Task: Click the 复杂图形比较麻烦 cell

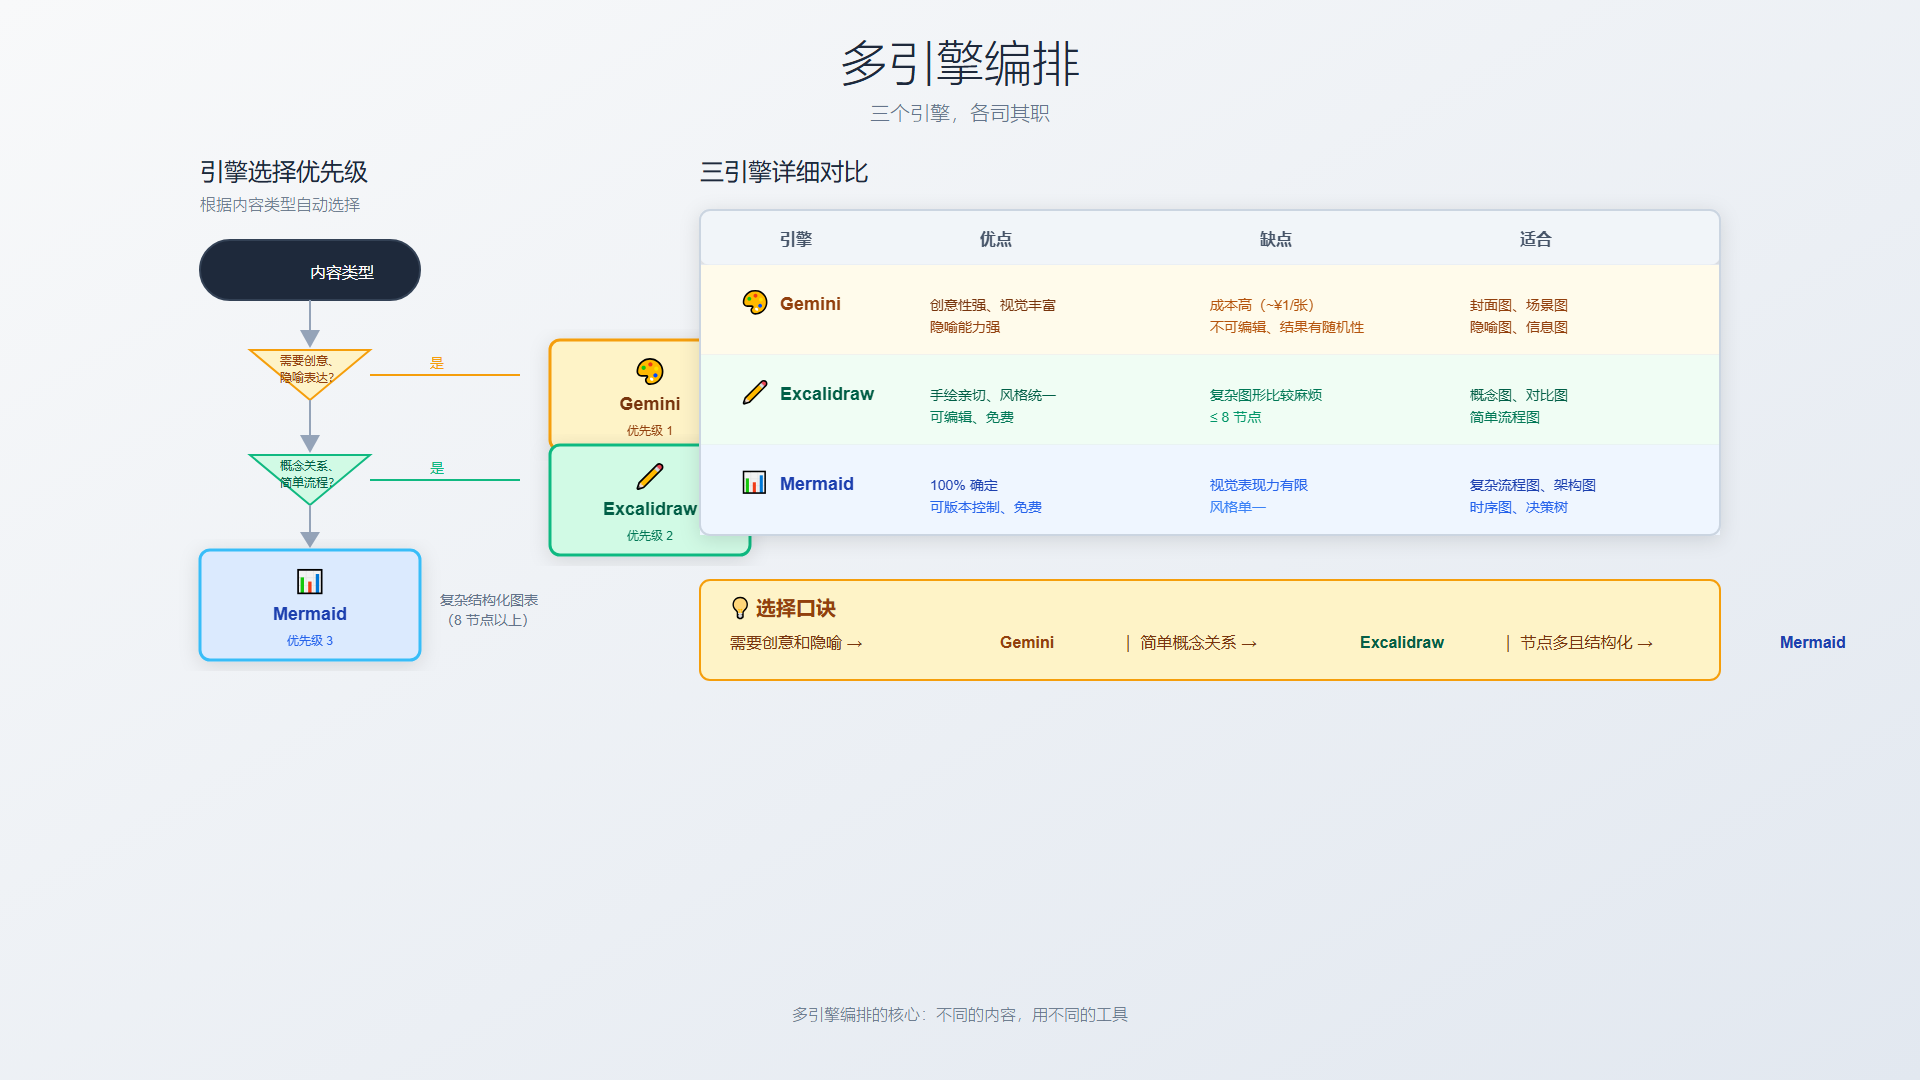Action: tap(1266, 395)
